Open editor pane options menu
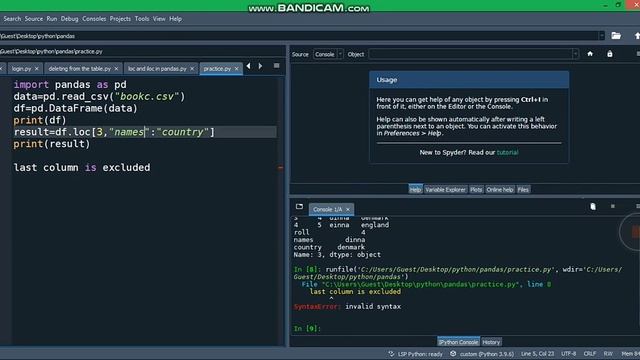Viewport: 640px width, 360px height. click(x=276, y=66)
